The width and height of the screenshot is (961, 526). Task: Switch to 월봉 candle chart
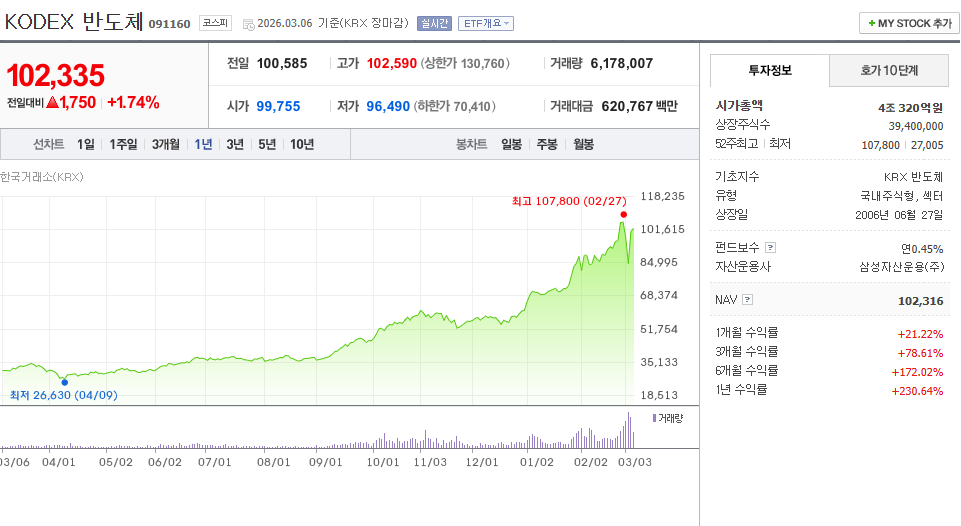(x=583, y=145)
